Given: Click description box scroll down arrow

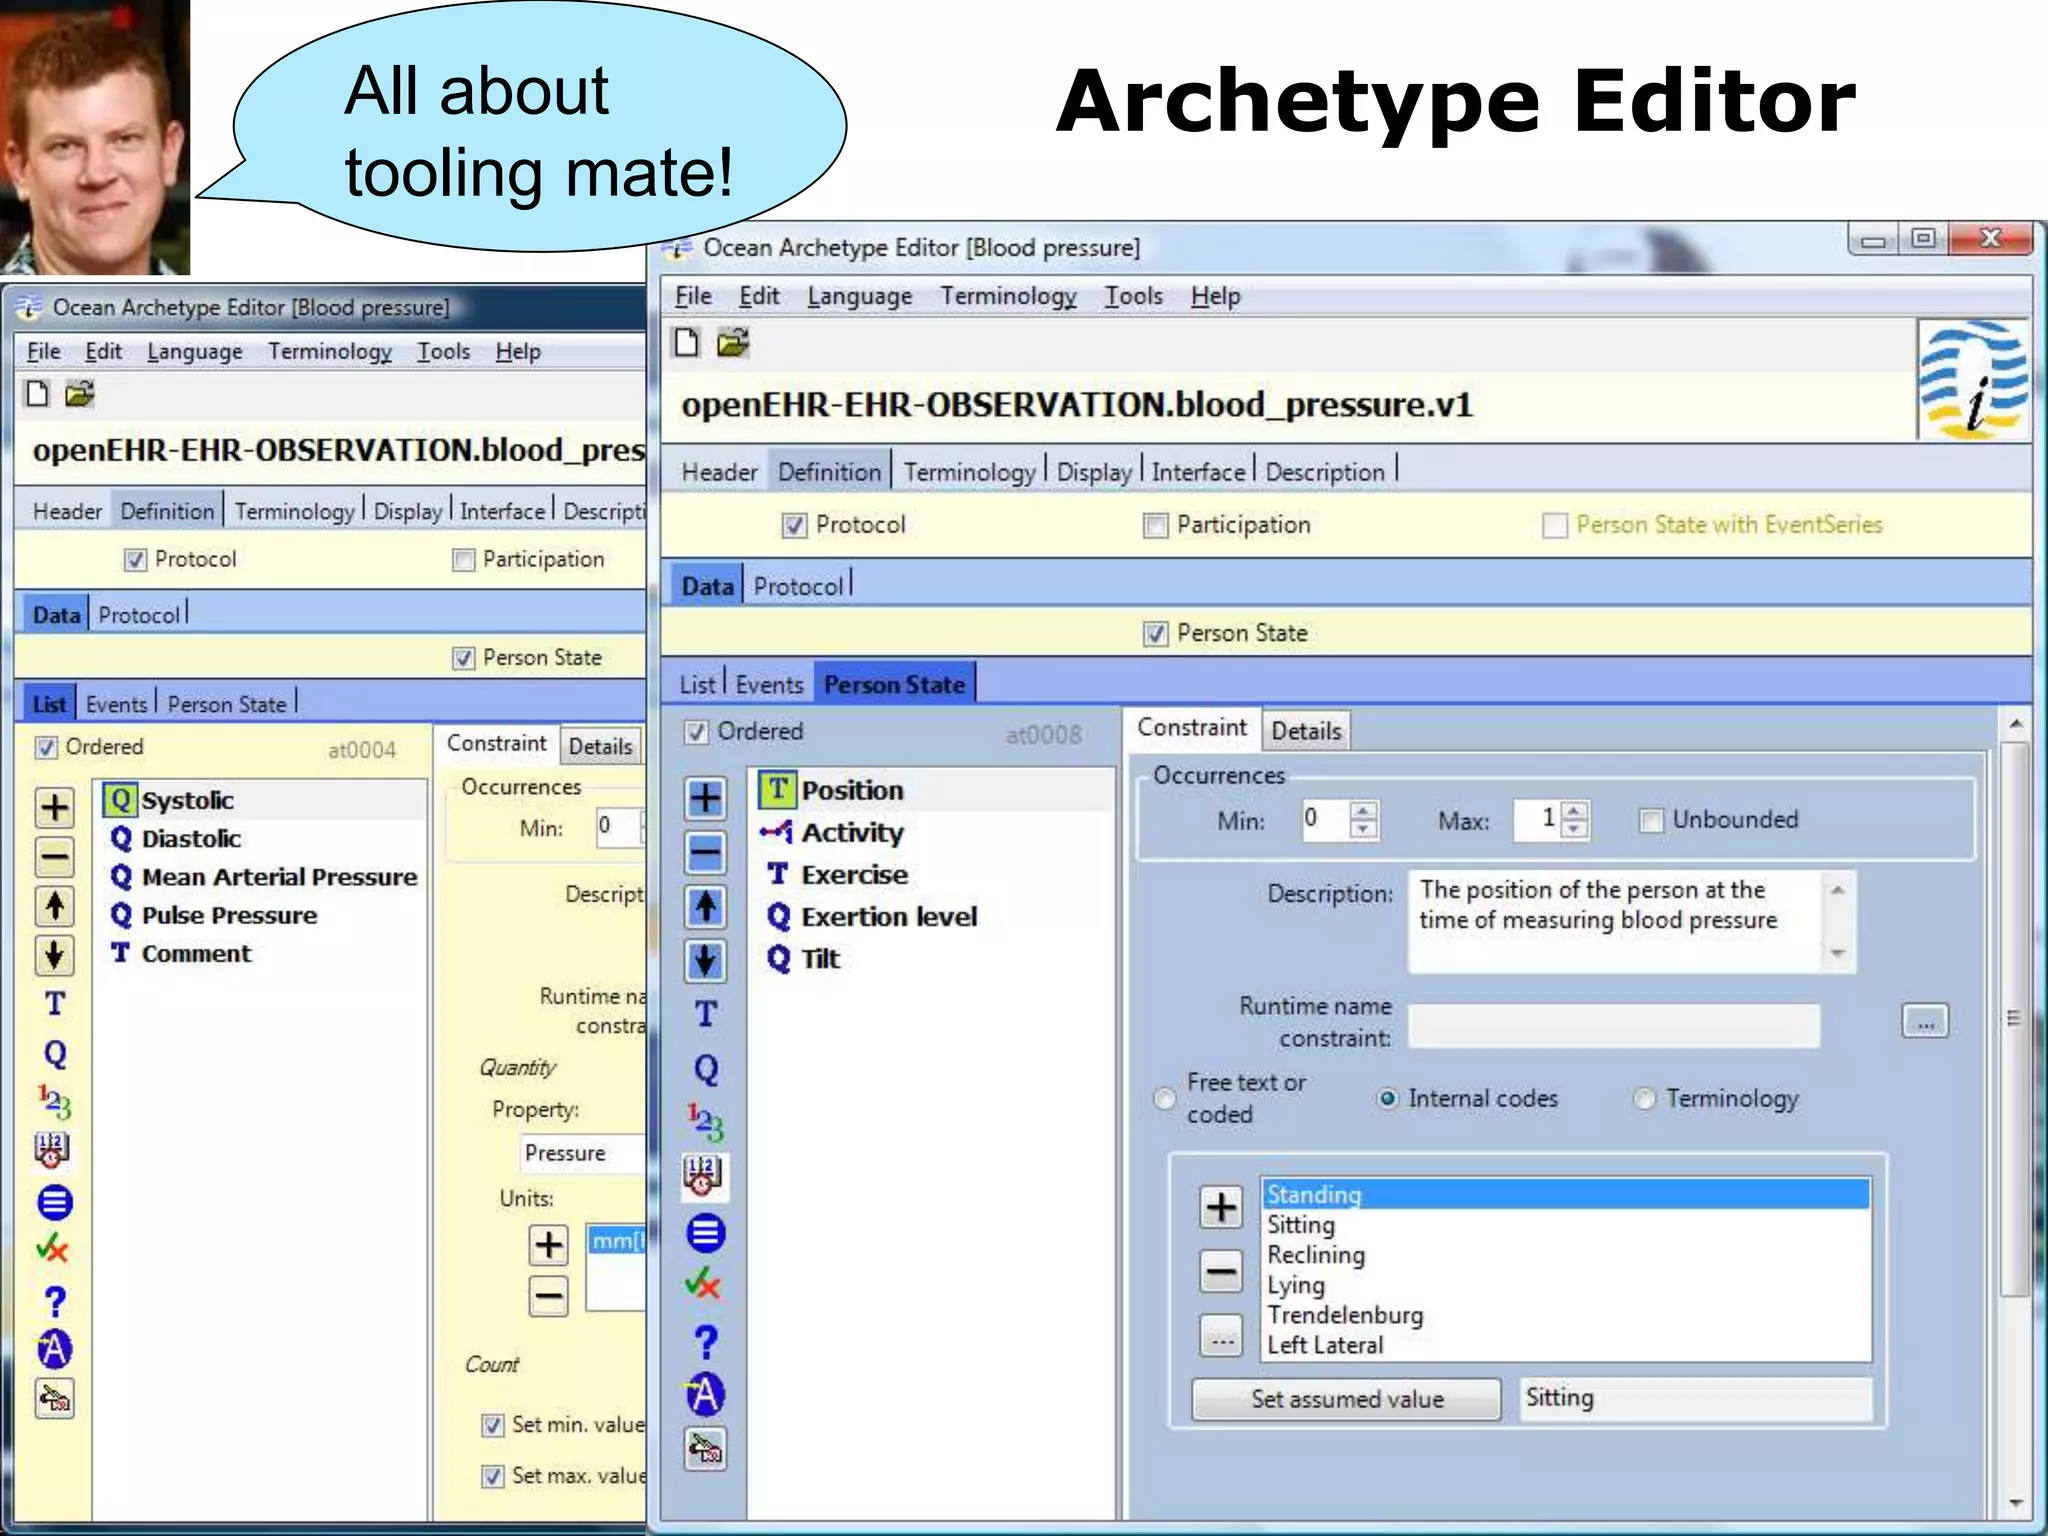Looking at the screenshot, I should click(x=1838, y=953).
